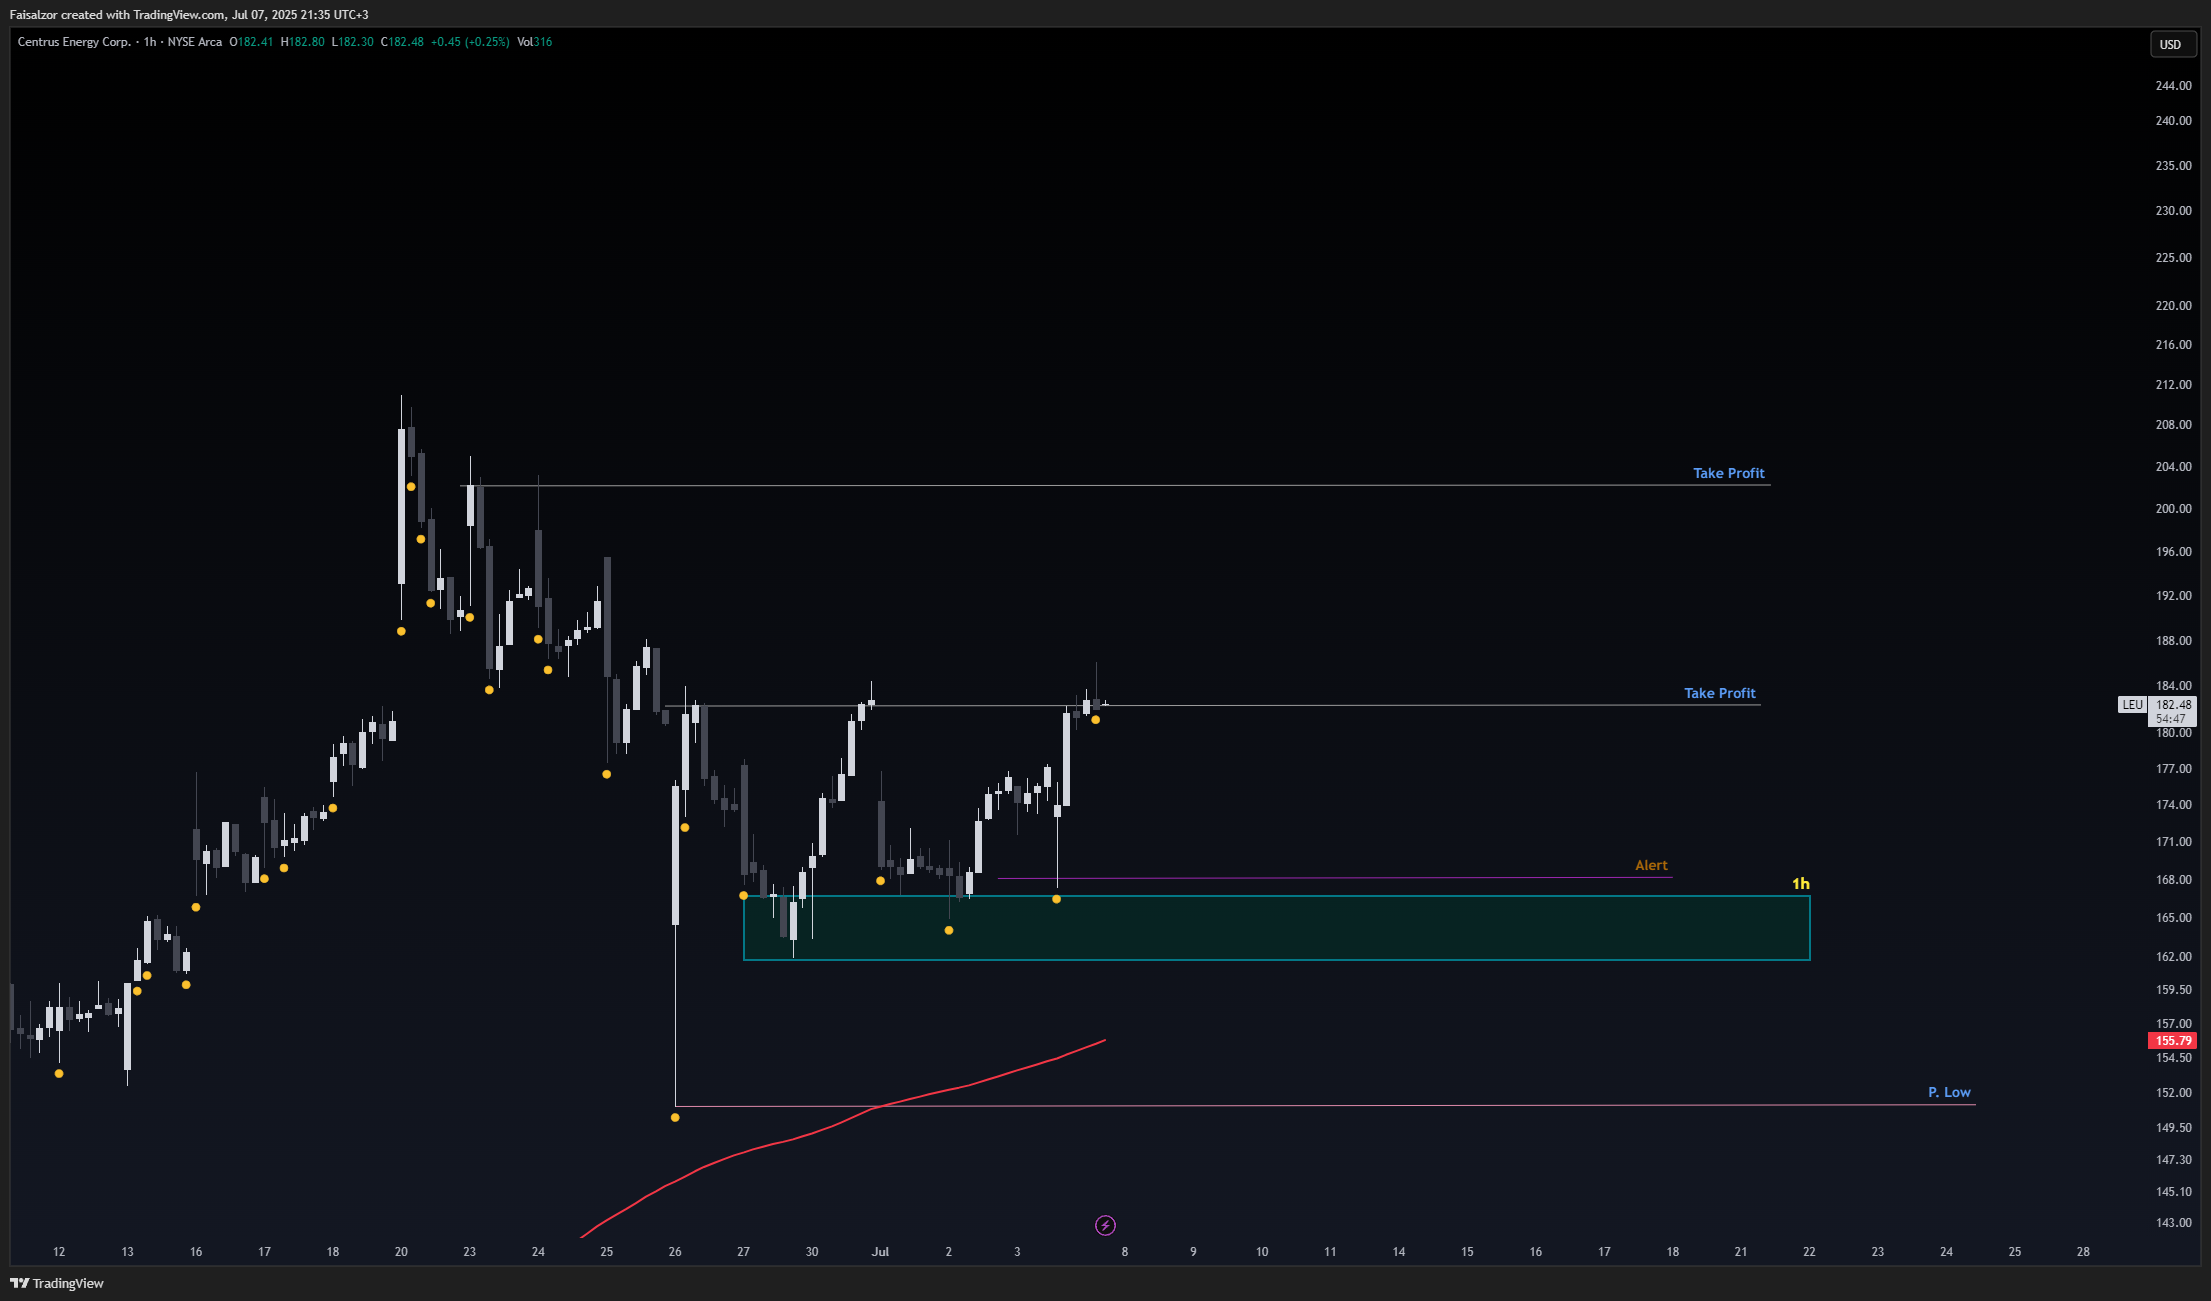2211x1301 pixels.
Task: Click the teal 1h demand zone rectangle
Action: [x=1277, y=928]
